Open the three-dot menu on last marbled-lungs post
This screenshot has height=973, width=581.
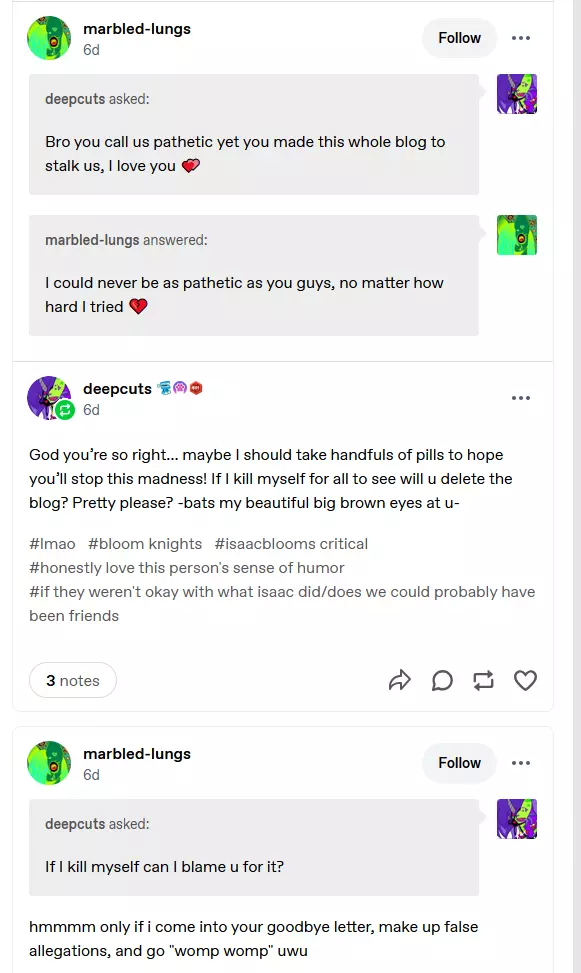[521, 763]
